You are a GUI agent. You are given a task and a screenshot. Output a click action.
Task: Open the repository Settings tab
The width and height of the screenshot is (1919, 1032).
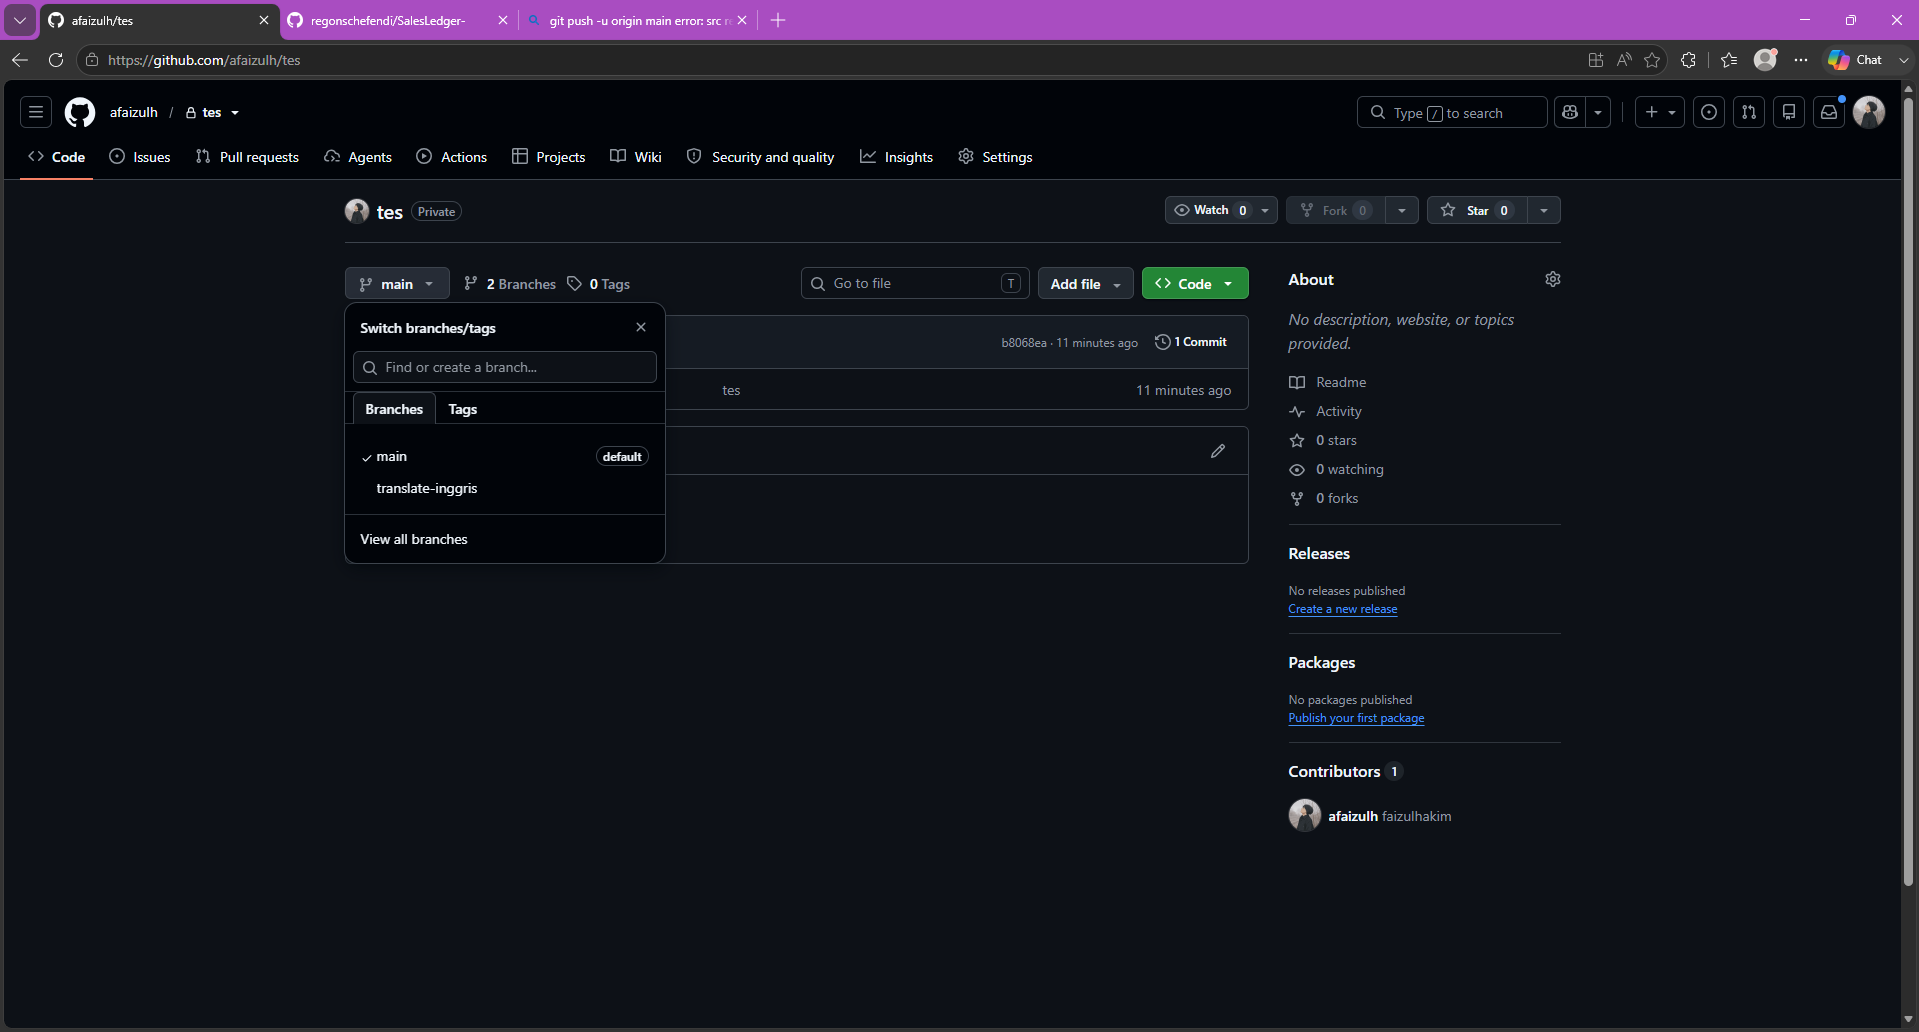996,157
